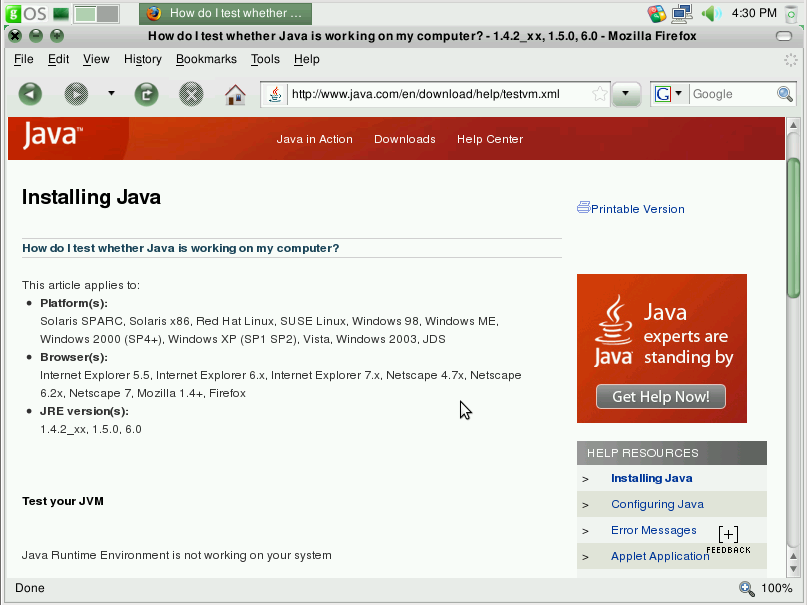The height and width of the screenshot is (605, 807).
Task: Click the 'JRE version(s):' bullet label
Action: click(84, 411)
